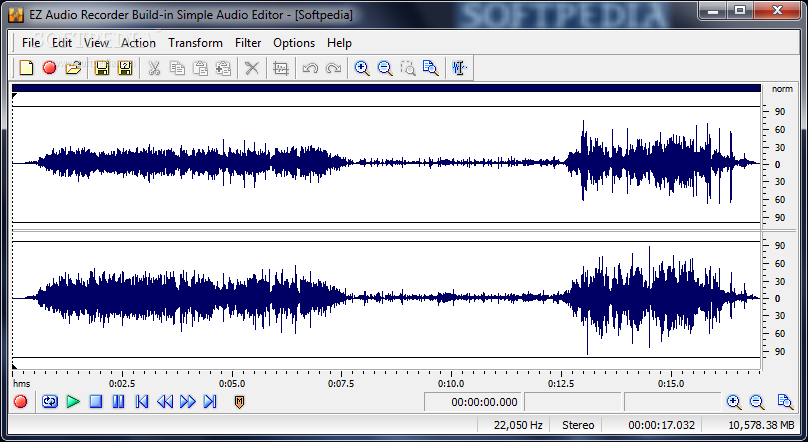The width and height of the screenshot is (808, 442).
Task: Click the Stereo status entry
Action: [x=578, y=425]
